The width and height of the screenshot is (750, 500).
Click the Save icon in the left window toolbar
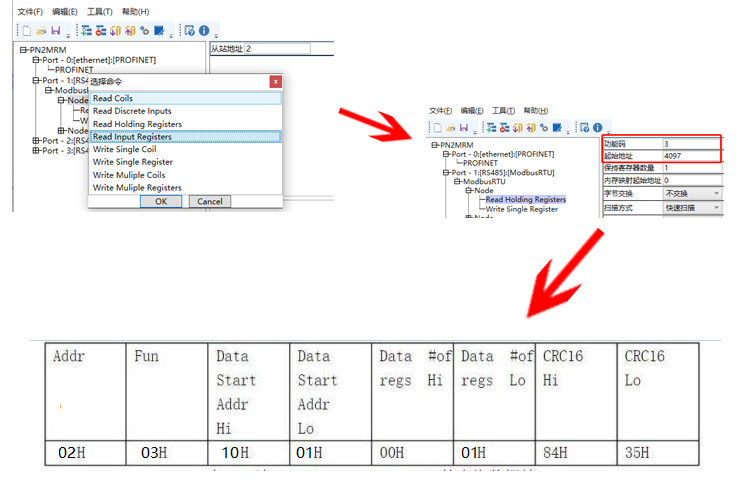click(55, 31)
